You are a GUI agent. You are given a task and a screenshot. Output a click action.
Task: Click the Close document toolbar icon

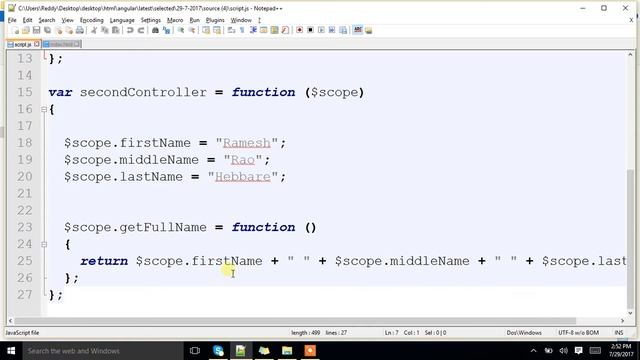click(x=58, y=30)
